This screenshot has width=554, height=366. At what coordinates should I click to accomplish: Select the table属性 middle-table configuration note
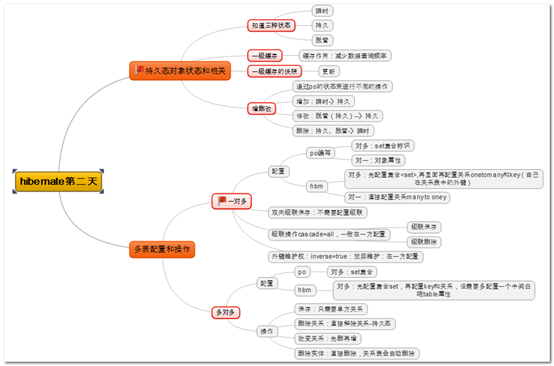[x=434, y=290]
